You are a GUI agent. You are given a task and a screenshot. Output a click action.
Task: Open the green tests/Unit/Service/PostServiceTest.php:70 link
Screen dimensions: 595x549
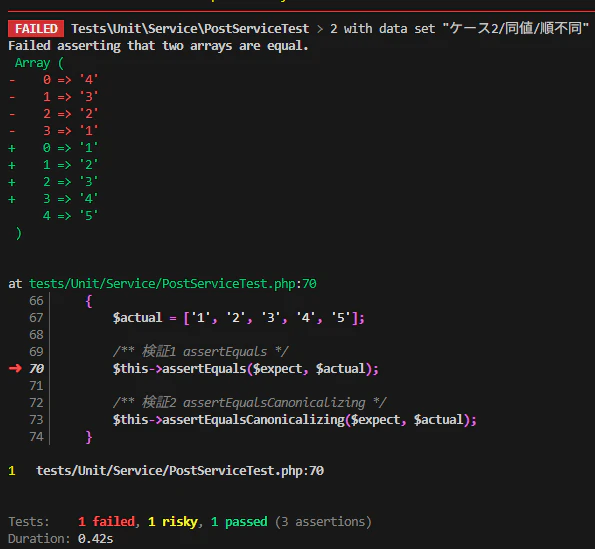click(173, 283)
